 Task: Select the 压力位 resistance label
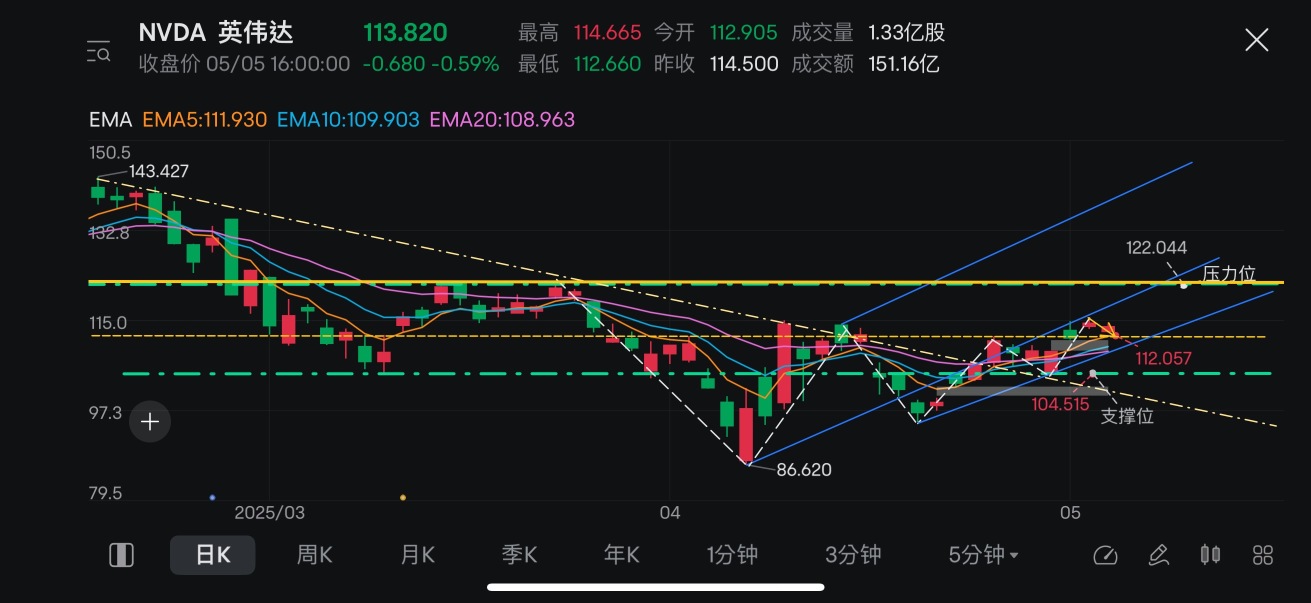pyautogui.click(x=1229, y=273)
